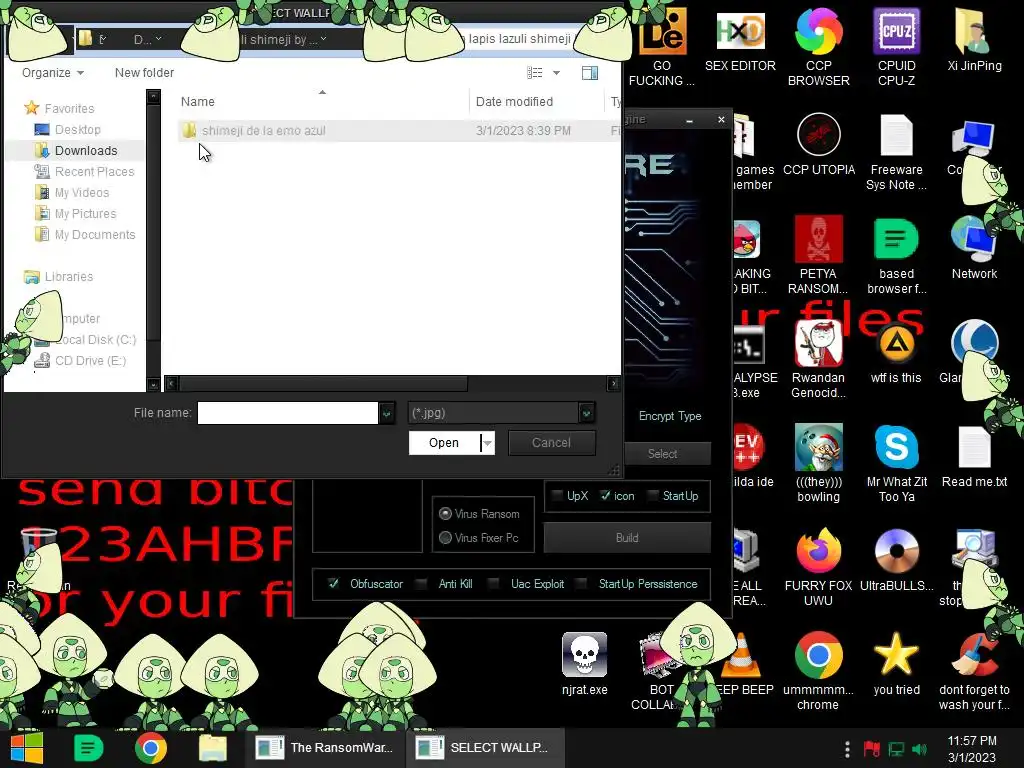Expand the File name history dropdown
Screen dimensions: 1024x768
pyautogui.click(x=387, y=413)
